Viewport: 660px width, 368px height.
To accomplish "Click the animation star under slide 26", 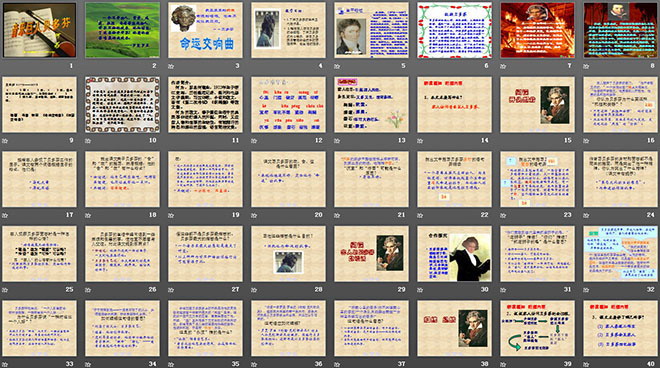I will tap(88, 290).
